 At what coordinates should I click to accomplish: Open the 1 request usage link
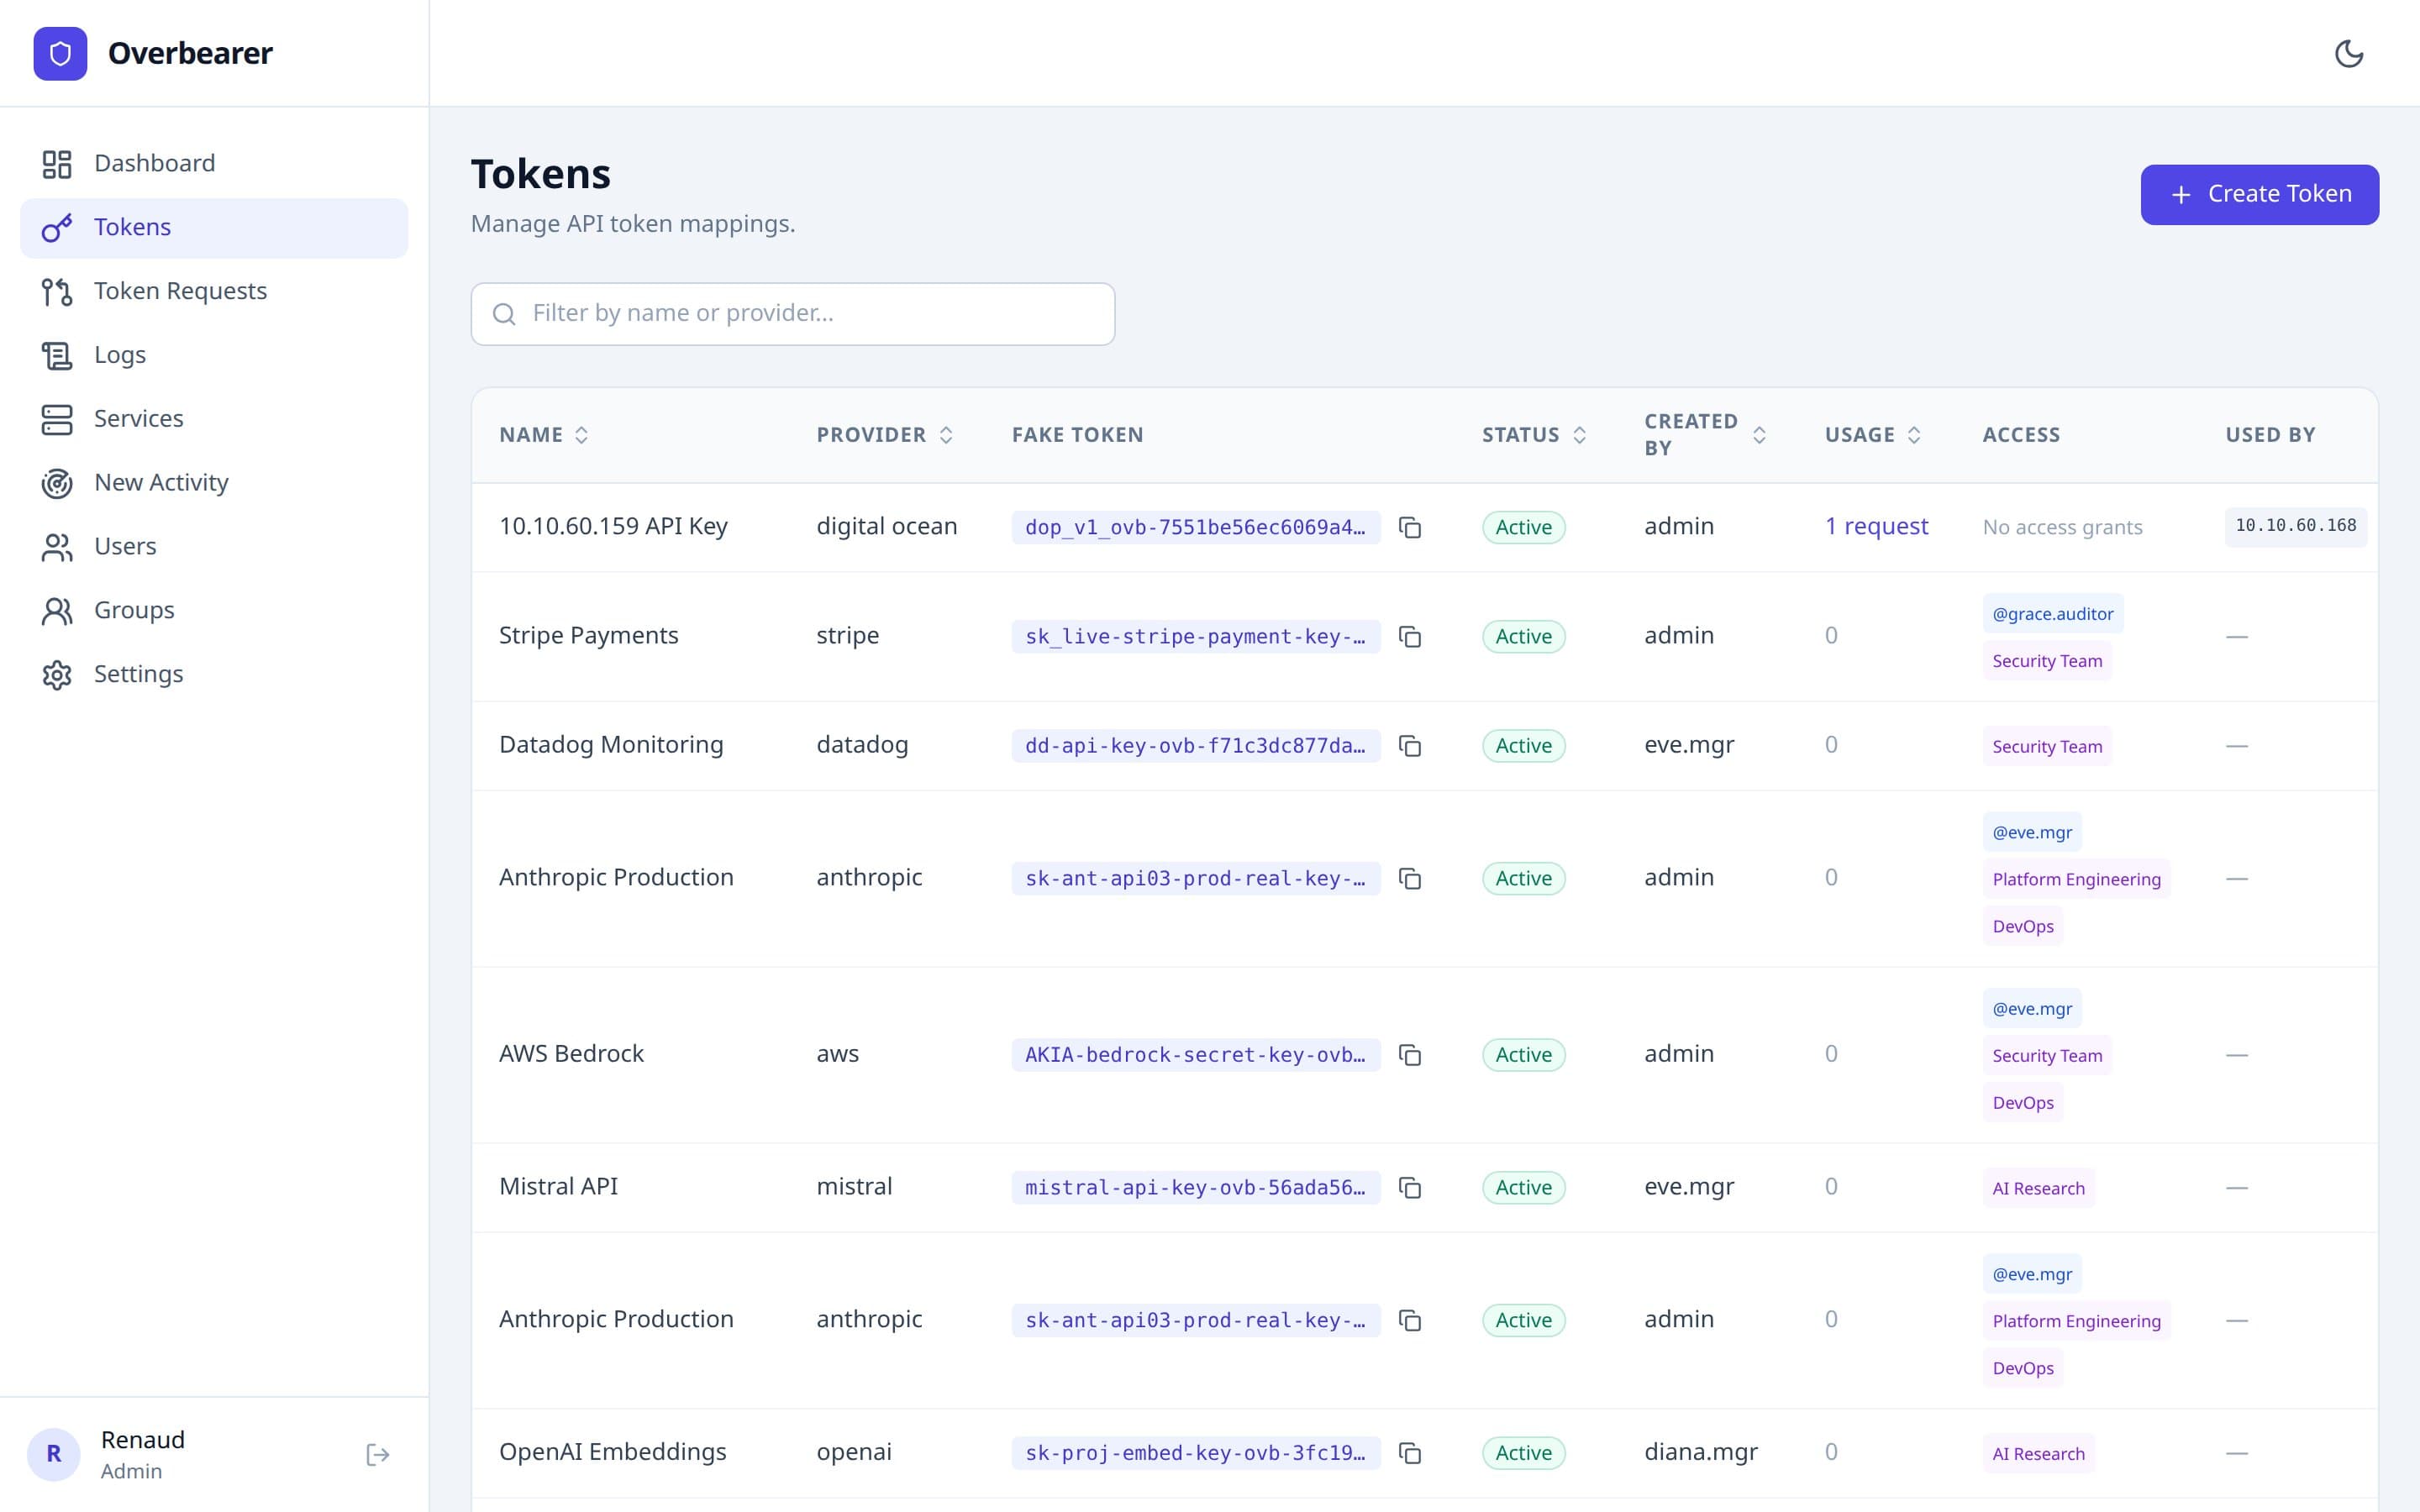pyautogui.click(x=1877, y=526)
